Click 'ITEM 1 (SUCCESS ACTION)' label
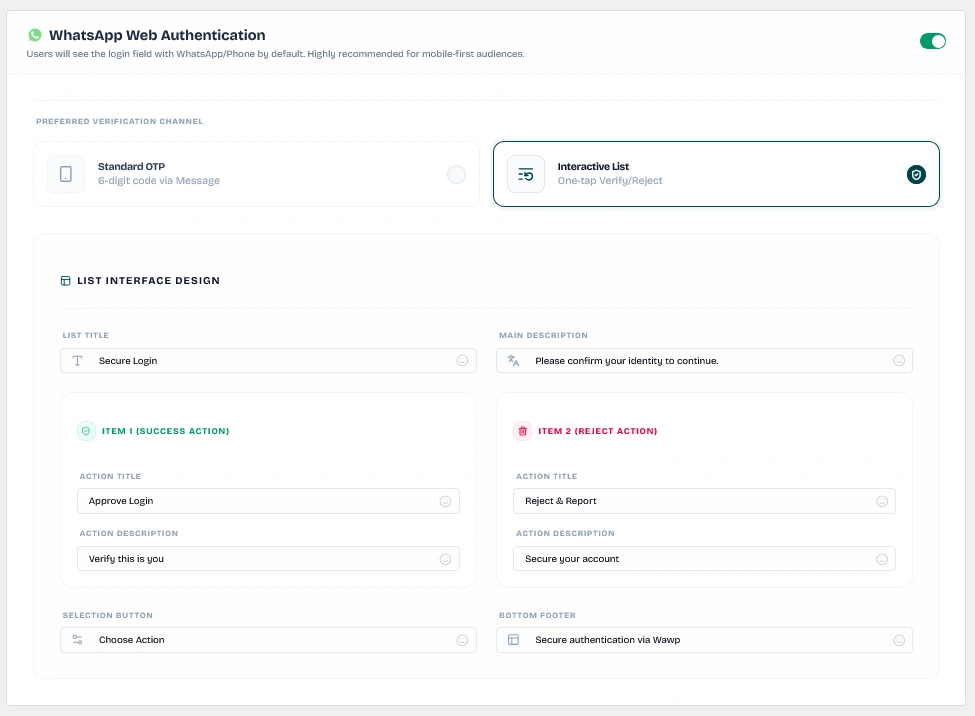 pos(165,431)
